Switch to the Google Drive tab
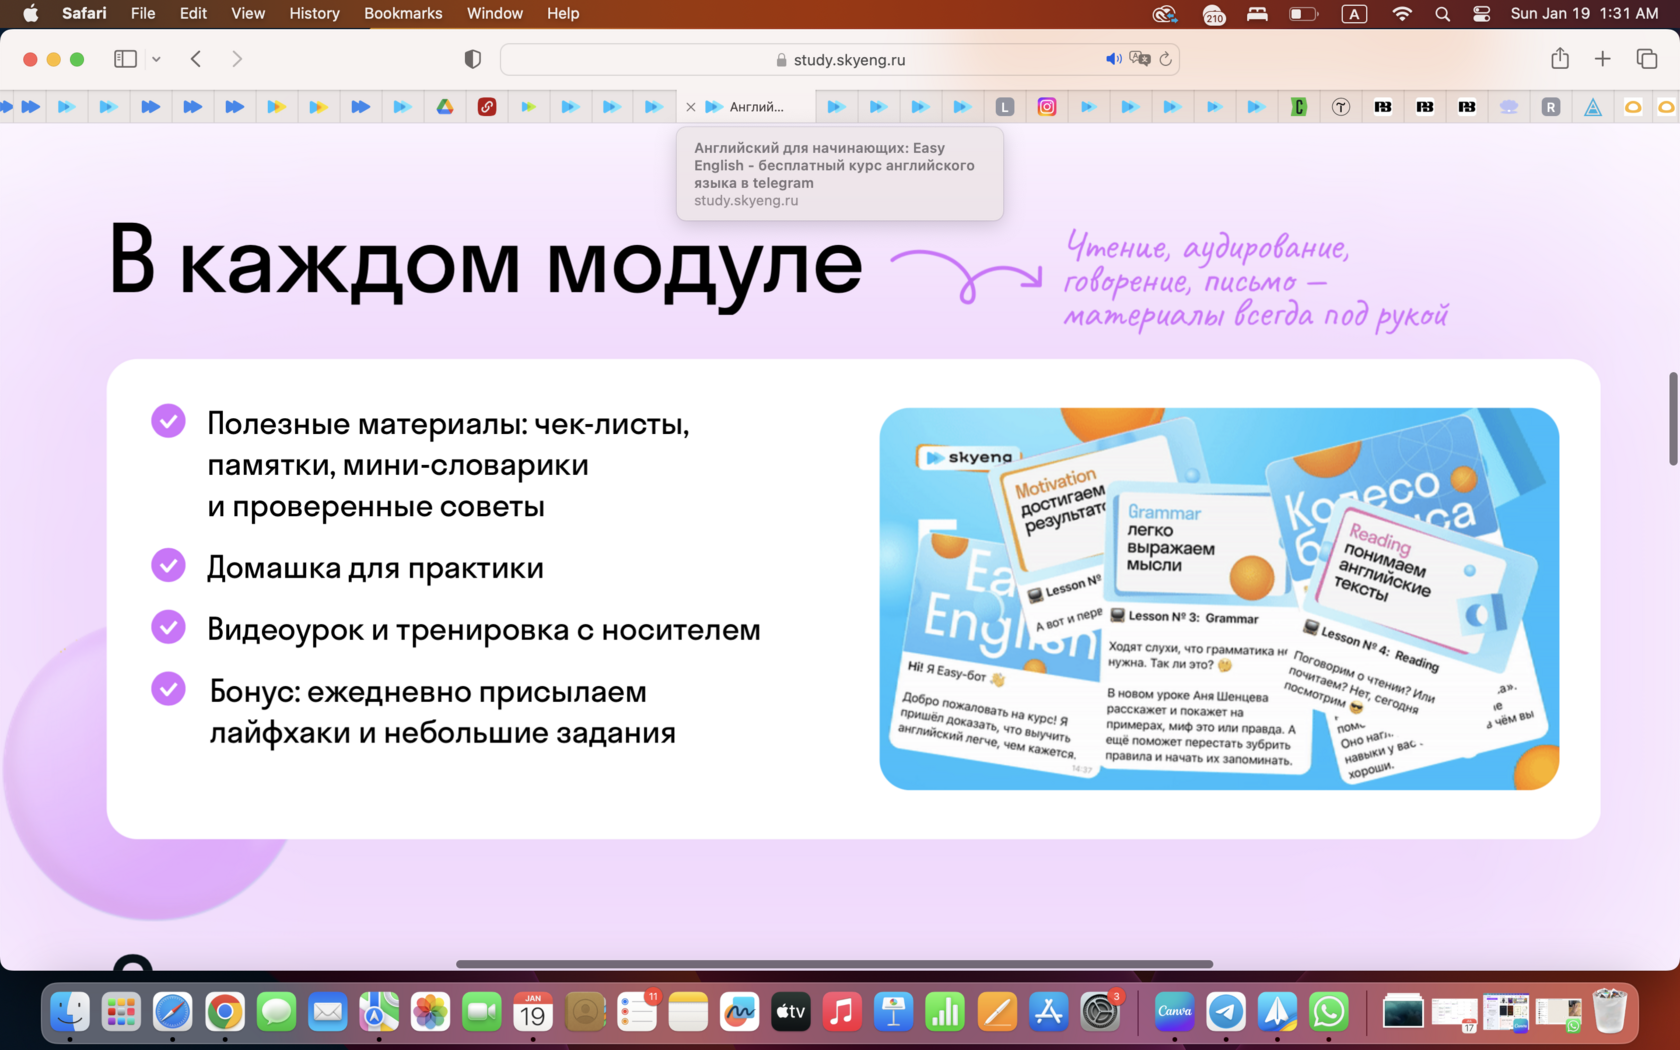Screen dimensions: 1680x1050 click(445, 107)
